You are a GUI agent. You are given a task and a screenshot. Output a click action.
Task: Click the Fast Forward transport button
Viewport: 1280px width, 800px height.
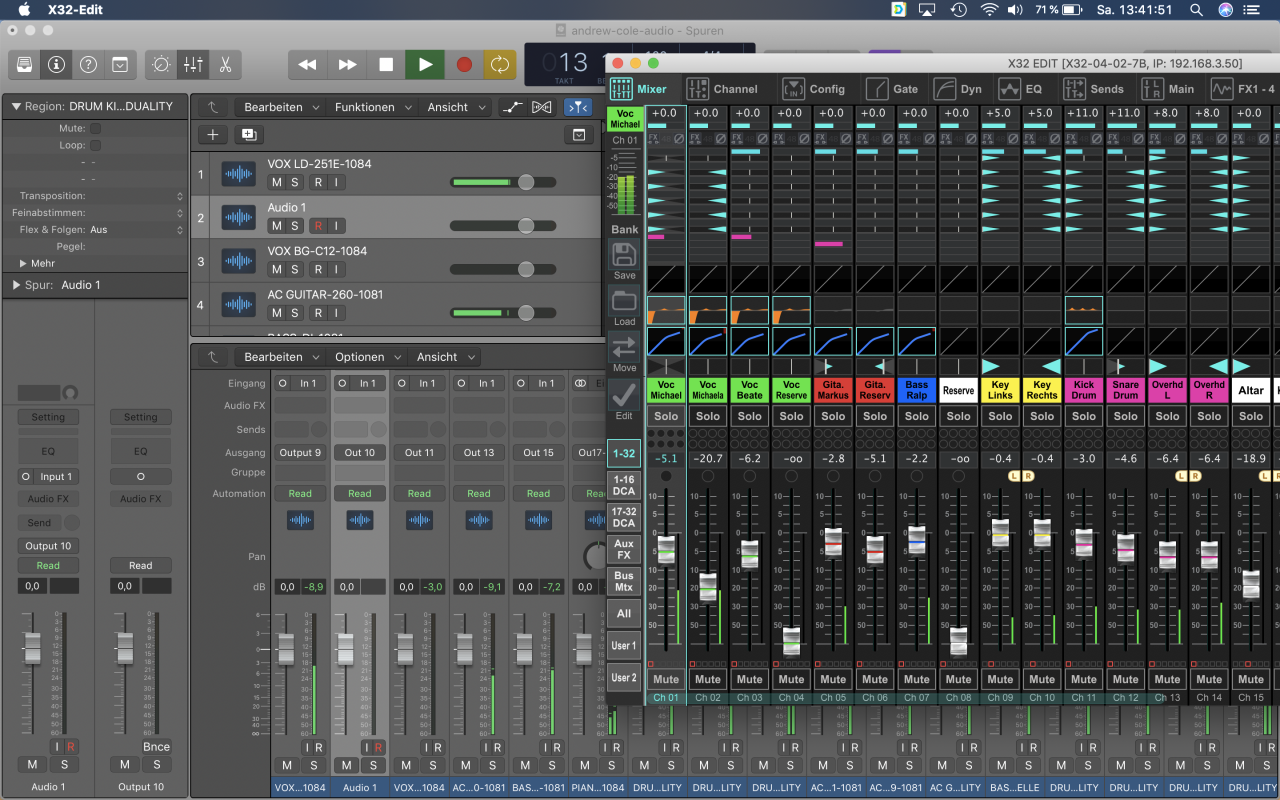(347, 64)
